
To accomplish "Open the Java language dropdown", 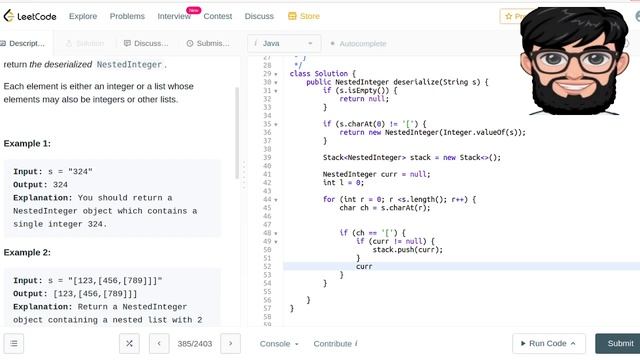I will tap(284, 43).
